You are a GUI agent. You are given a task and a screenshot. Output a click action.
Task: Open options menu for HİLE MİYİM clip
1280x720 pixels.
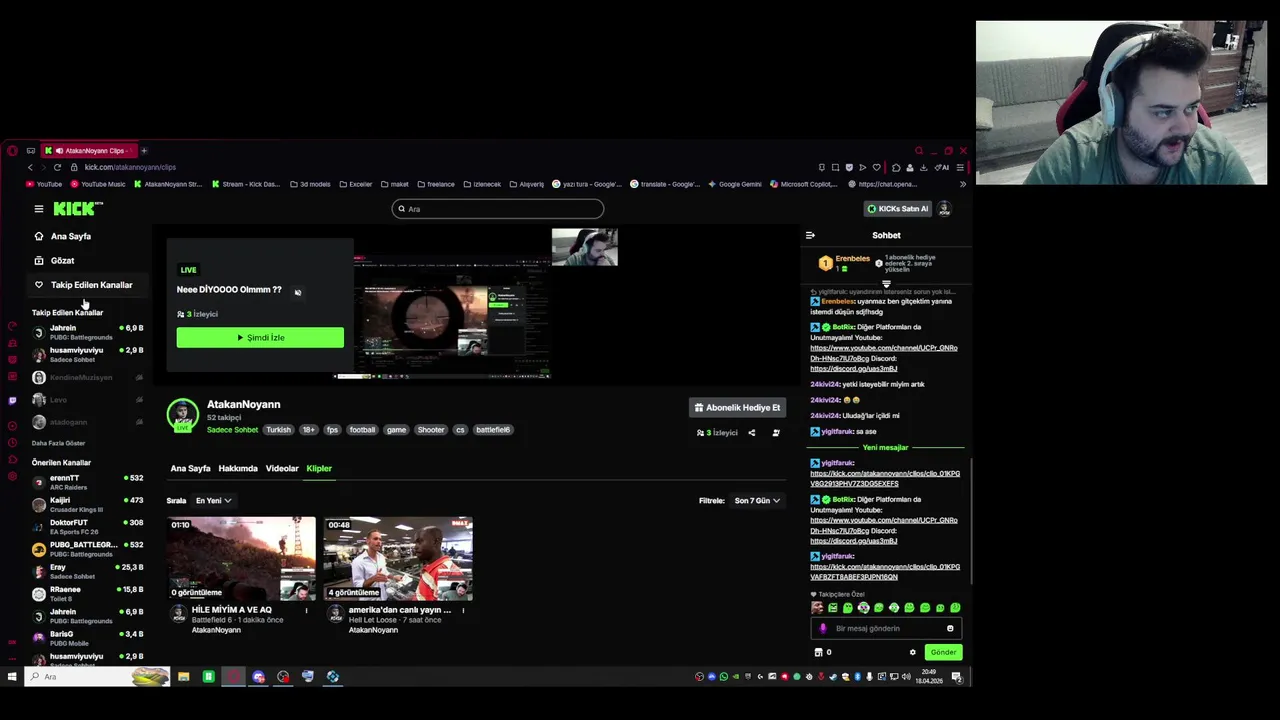click(306, 610)
